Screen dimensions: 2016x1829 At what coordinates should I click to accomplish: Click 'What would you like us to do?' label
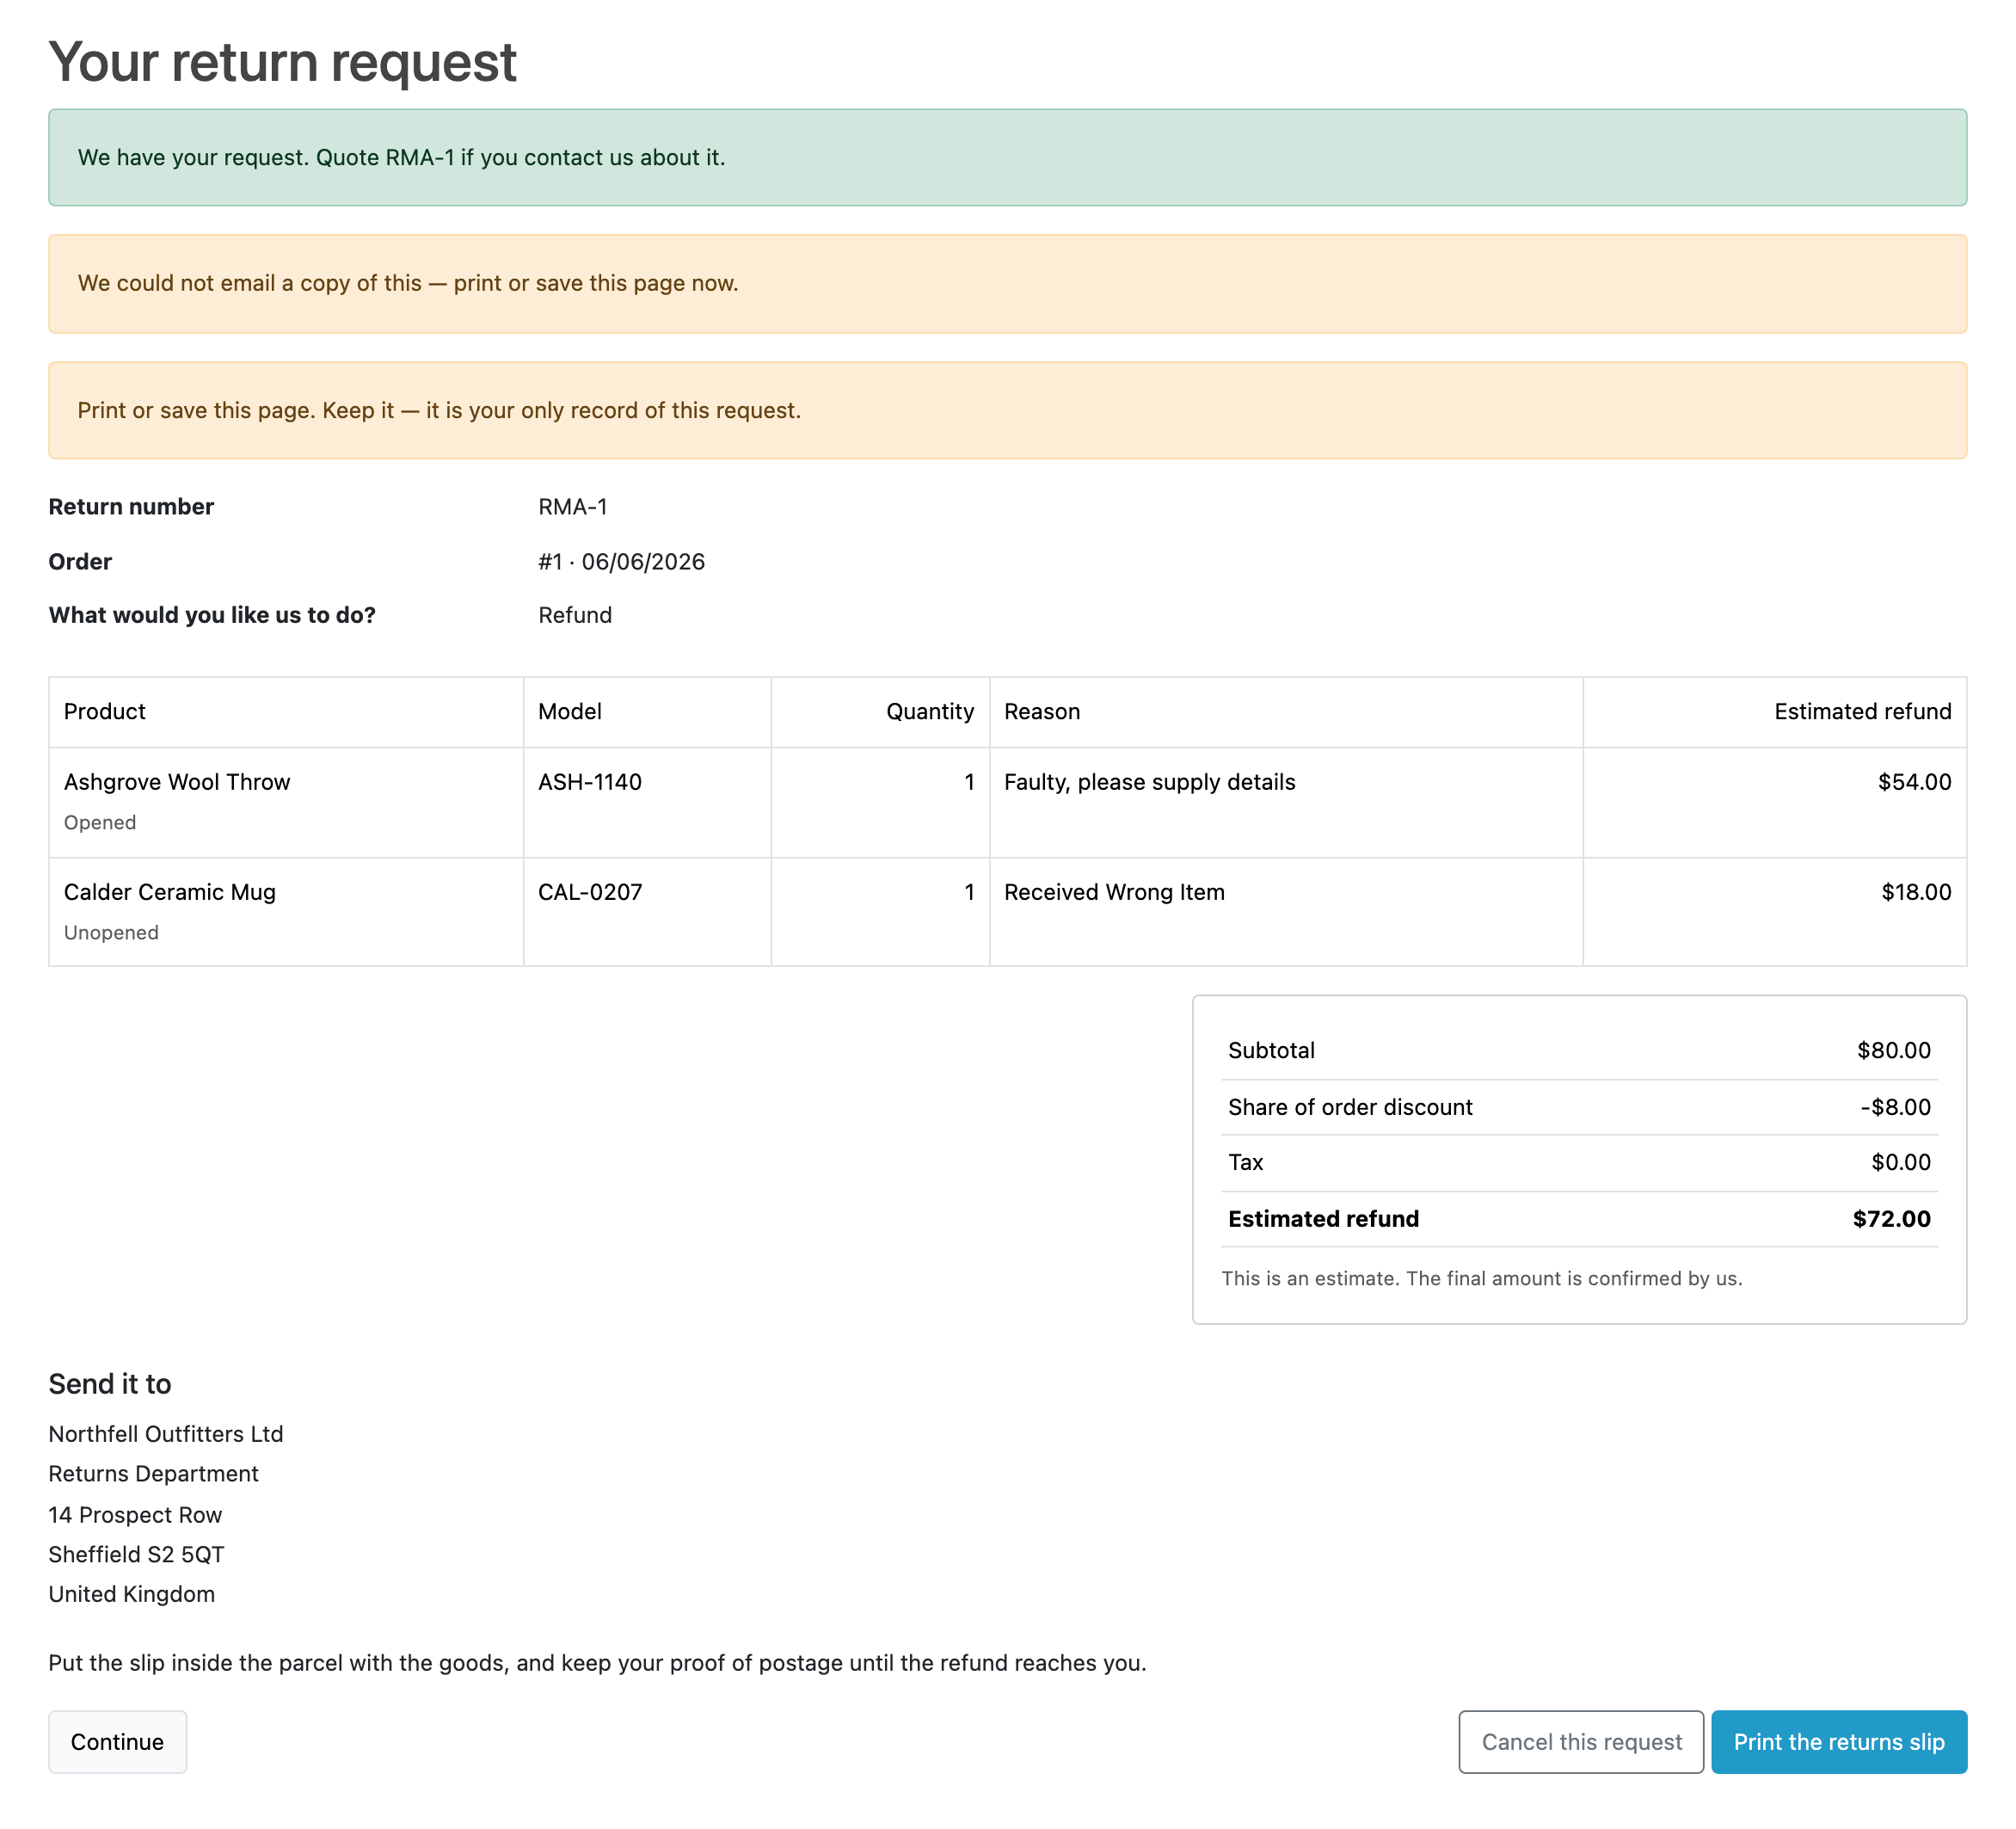212,615
